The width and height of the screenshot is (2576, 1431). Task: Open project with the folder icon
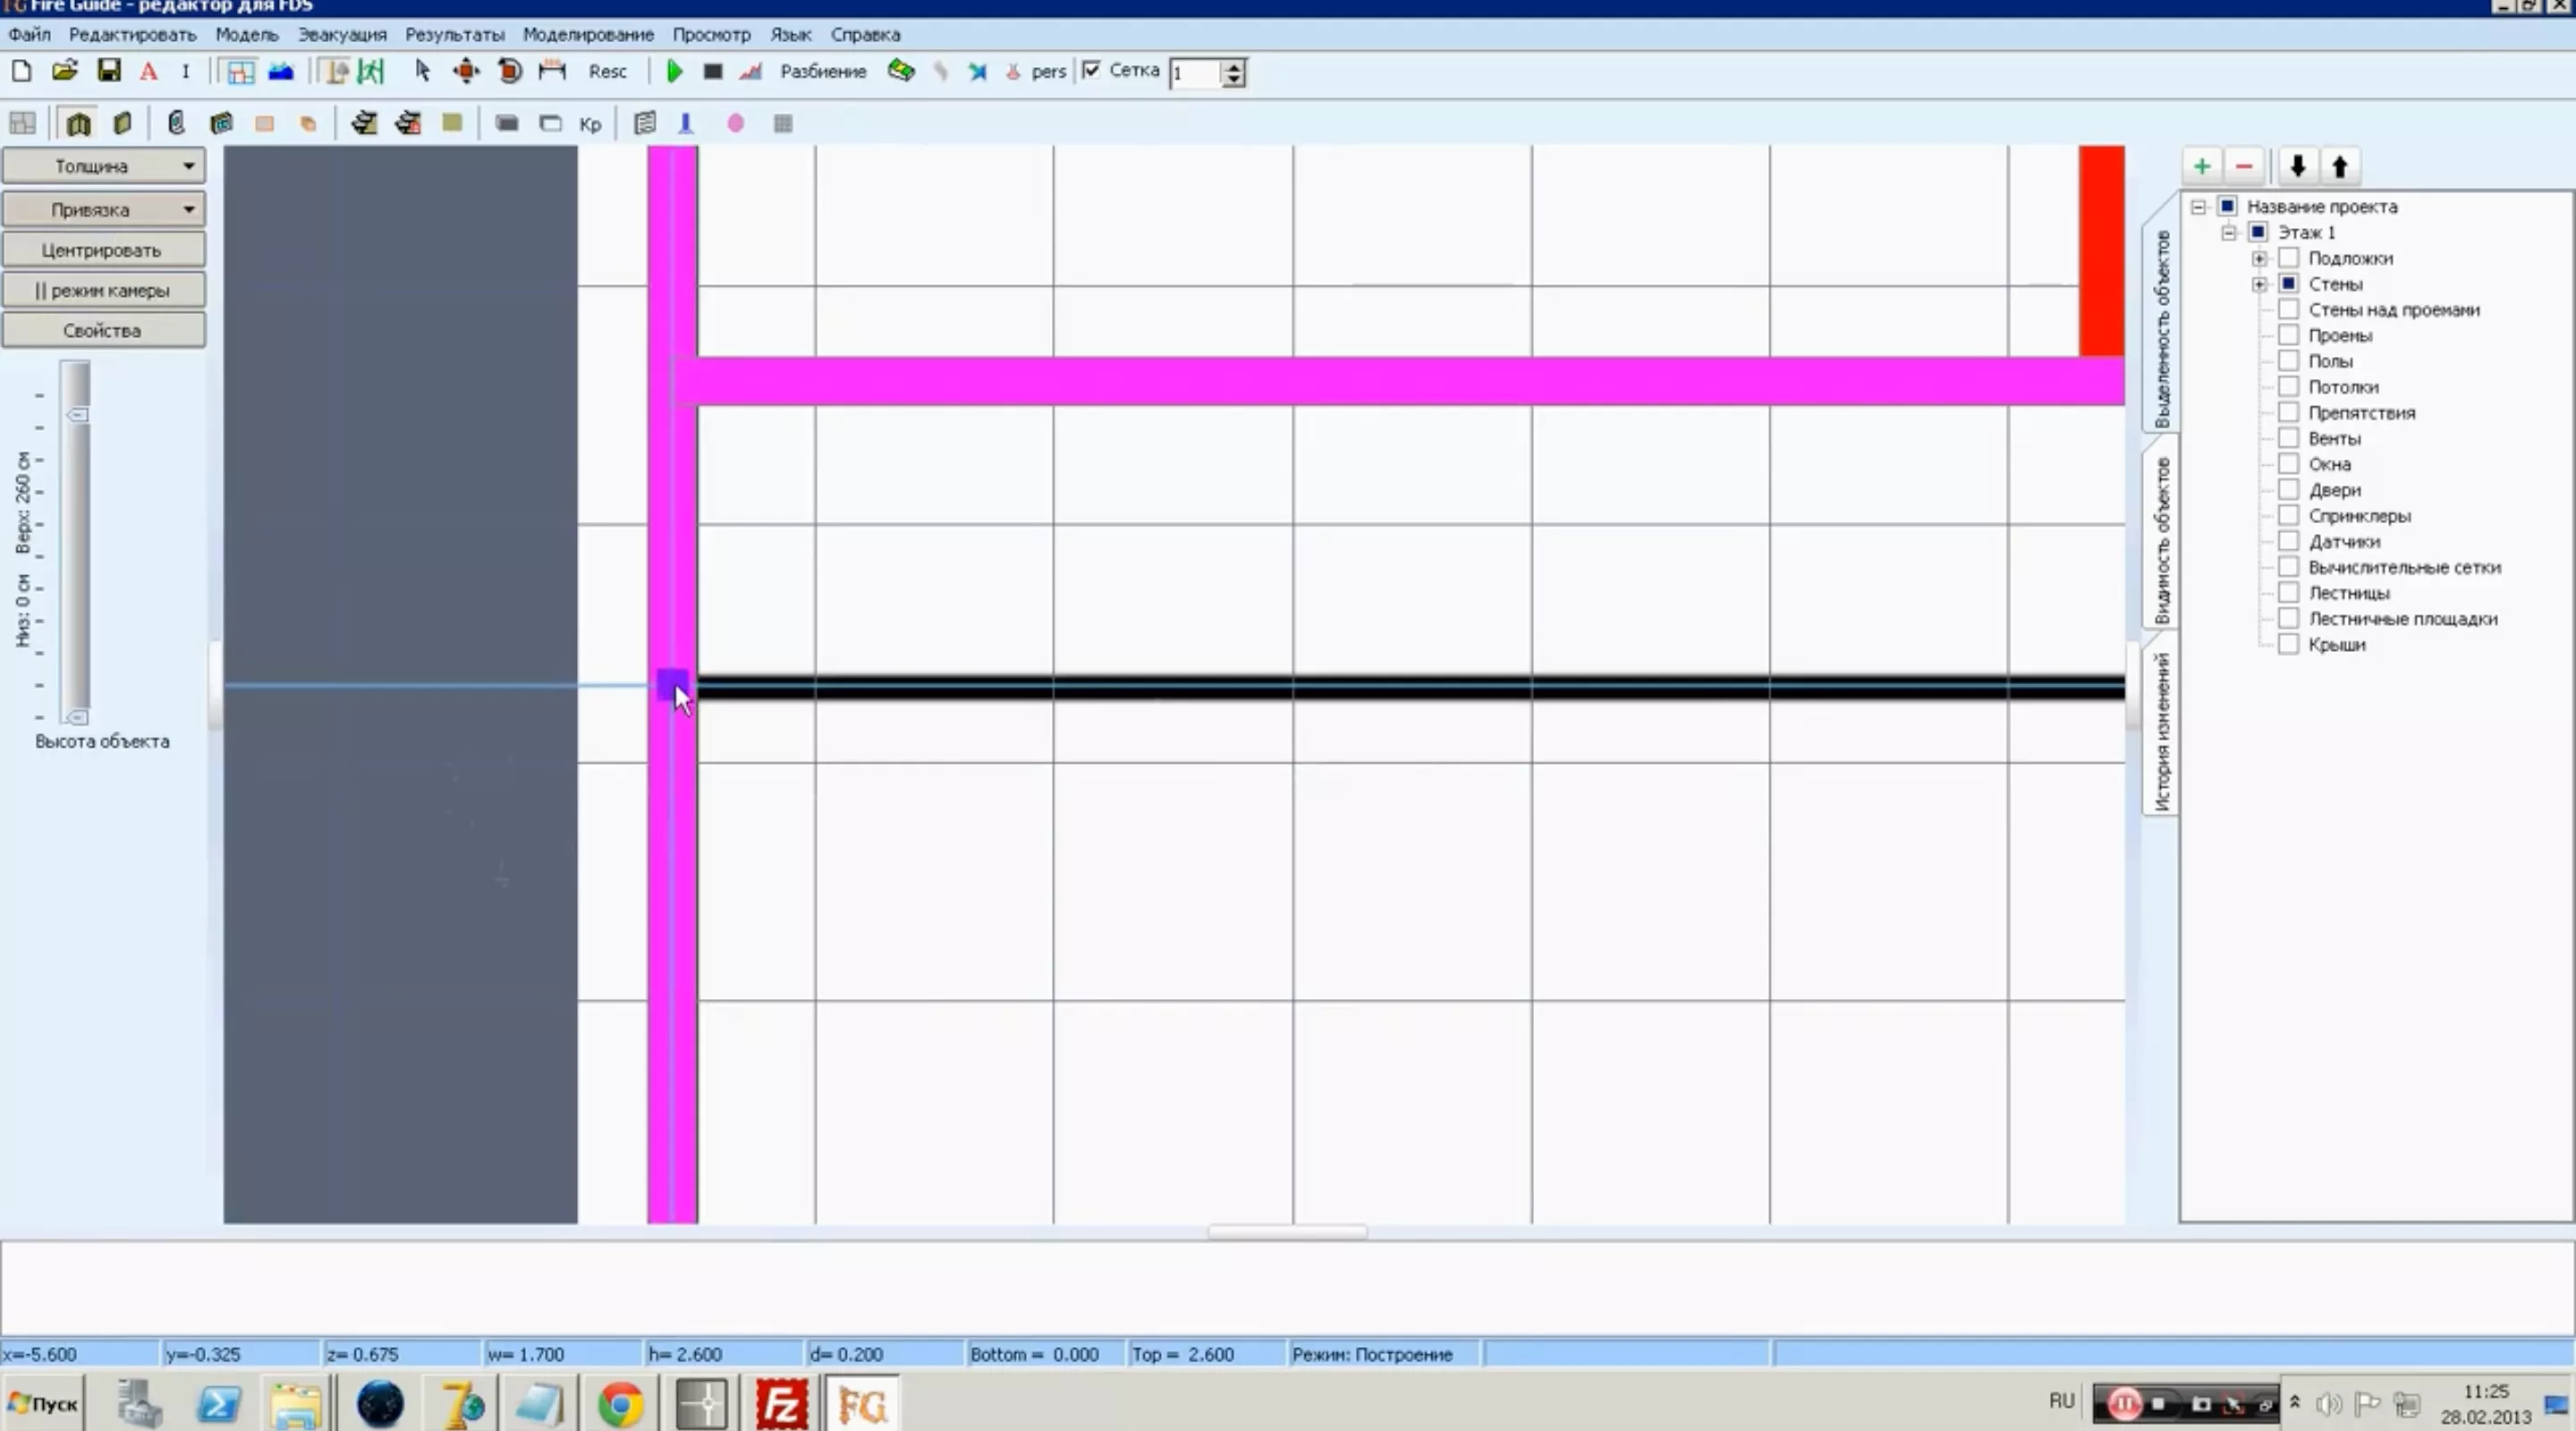(65, 71)
